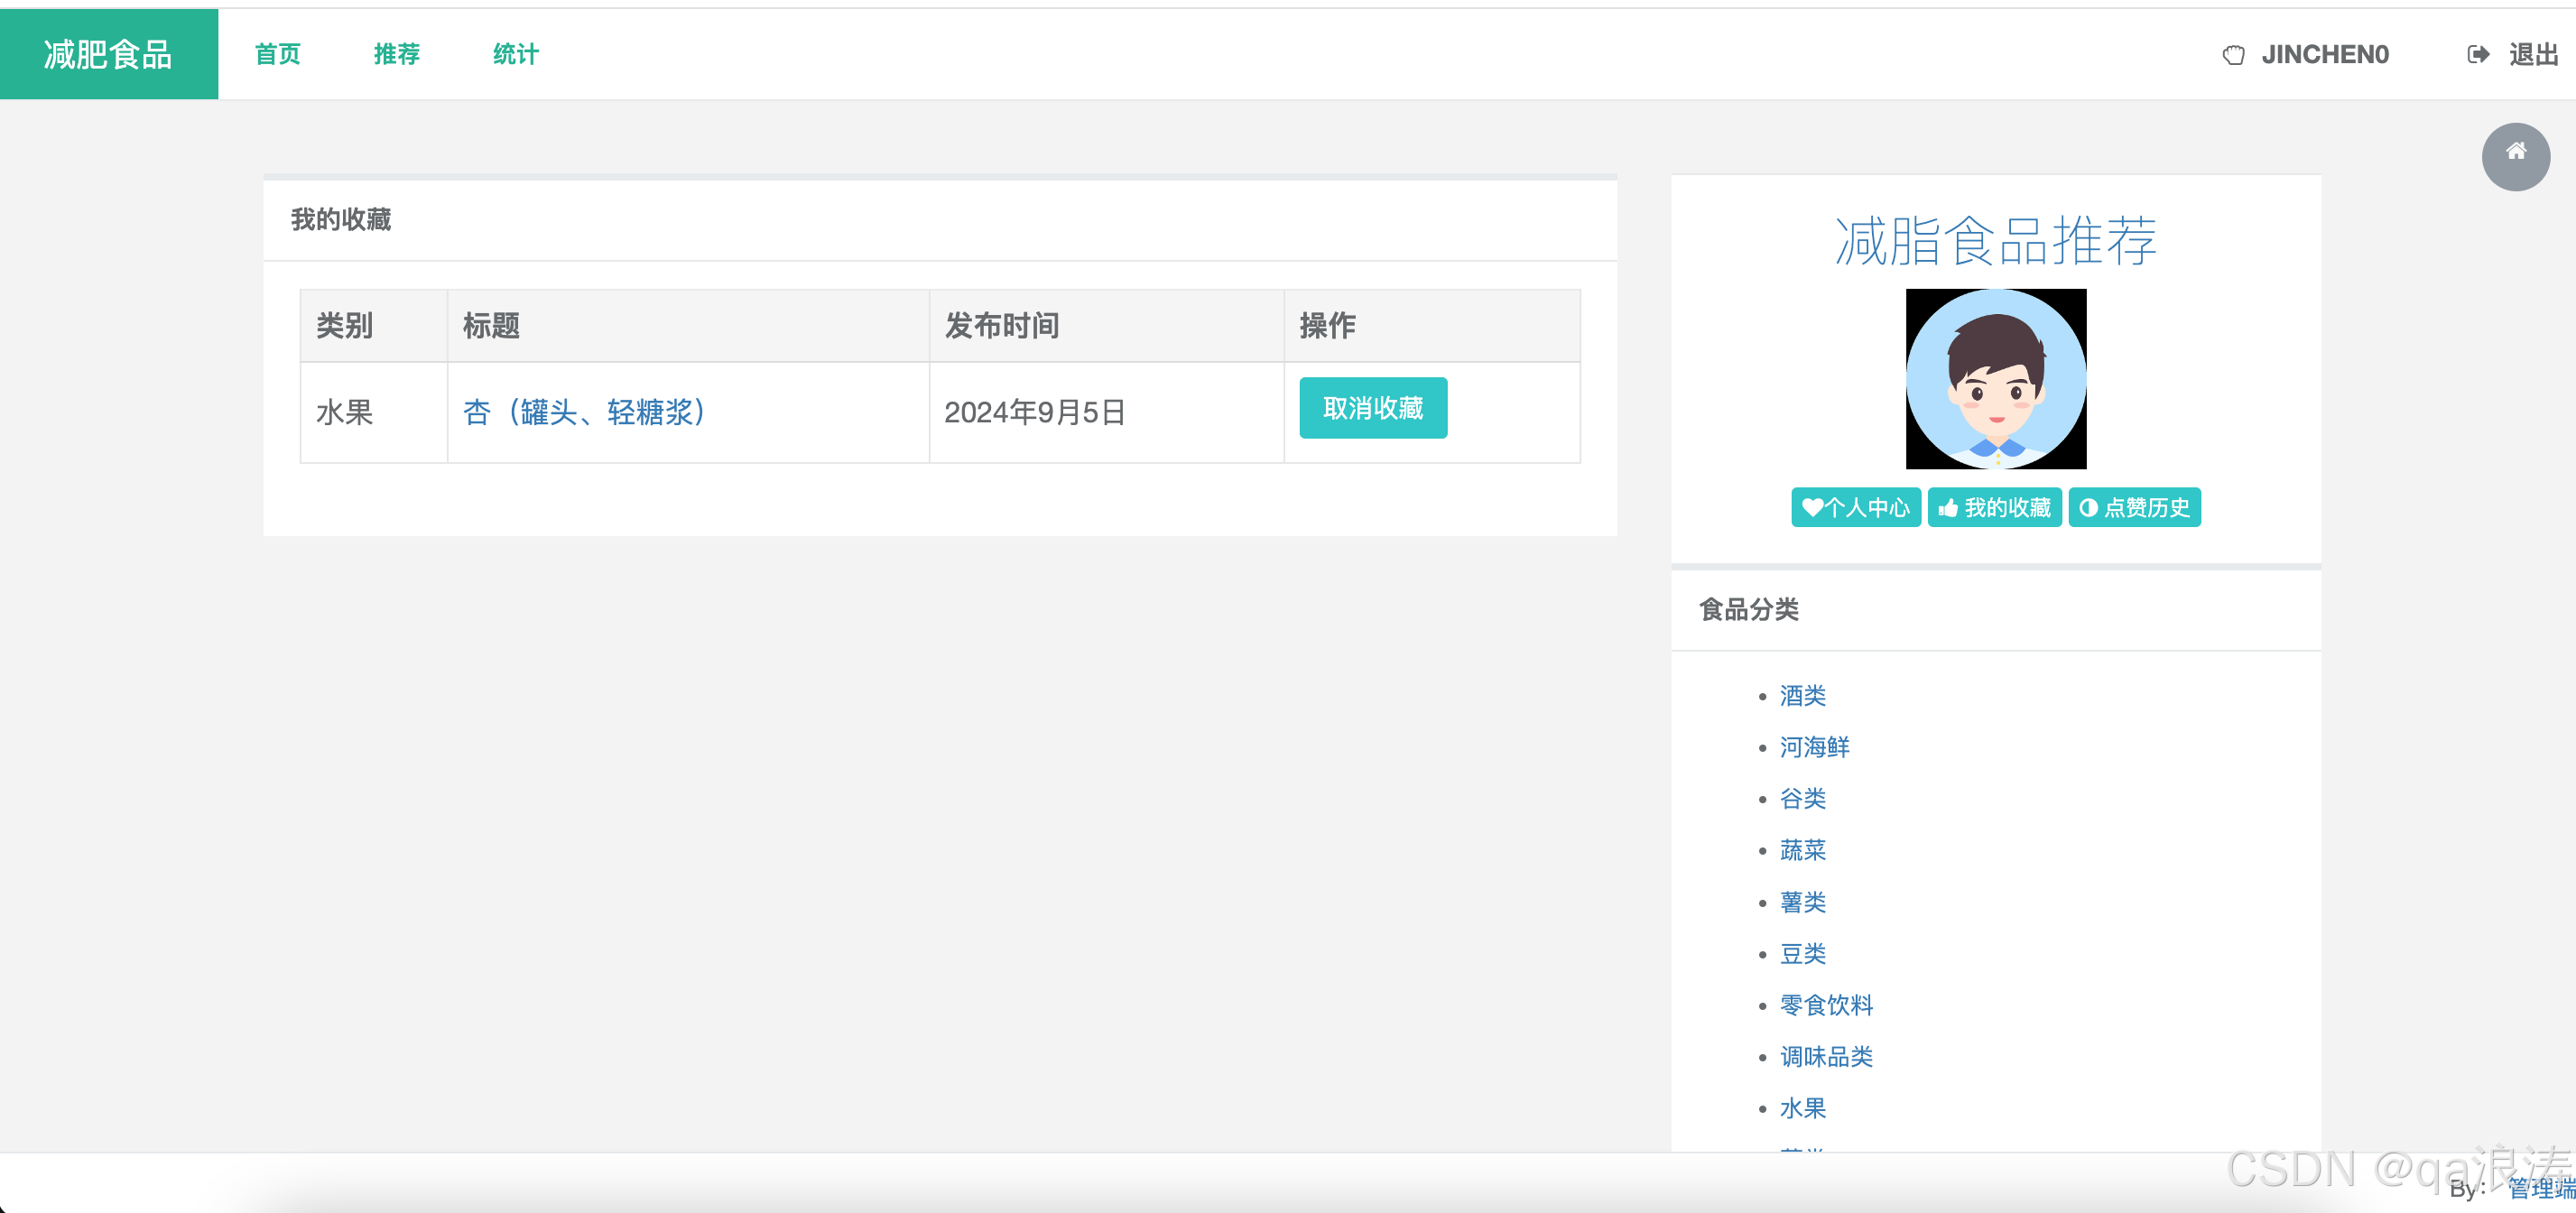
Task: Select the 薯类 category
Action: 1802,902
